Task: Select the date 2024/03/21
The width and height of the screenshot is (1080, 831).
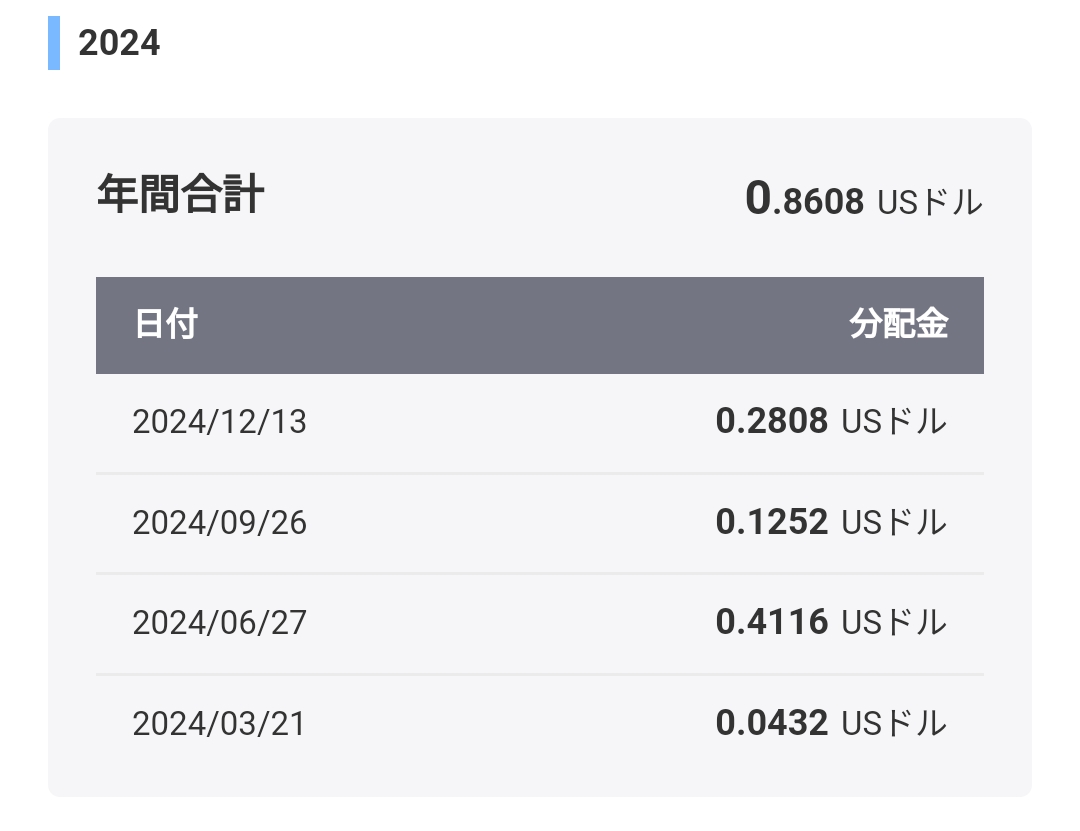Action: click(218, 724)
